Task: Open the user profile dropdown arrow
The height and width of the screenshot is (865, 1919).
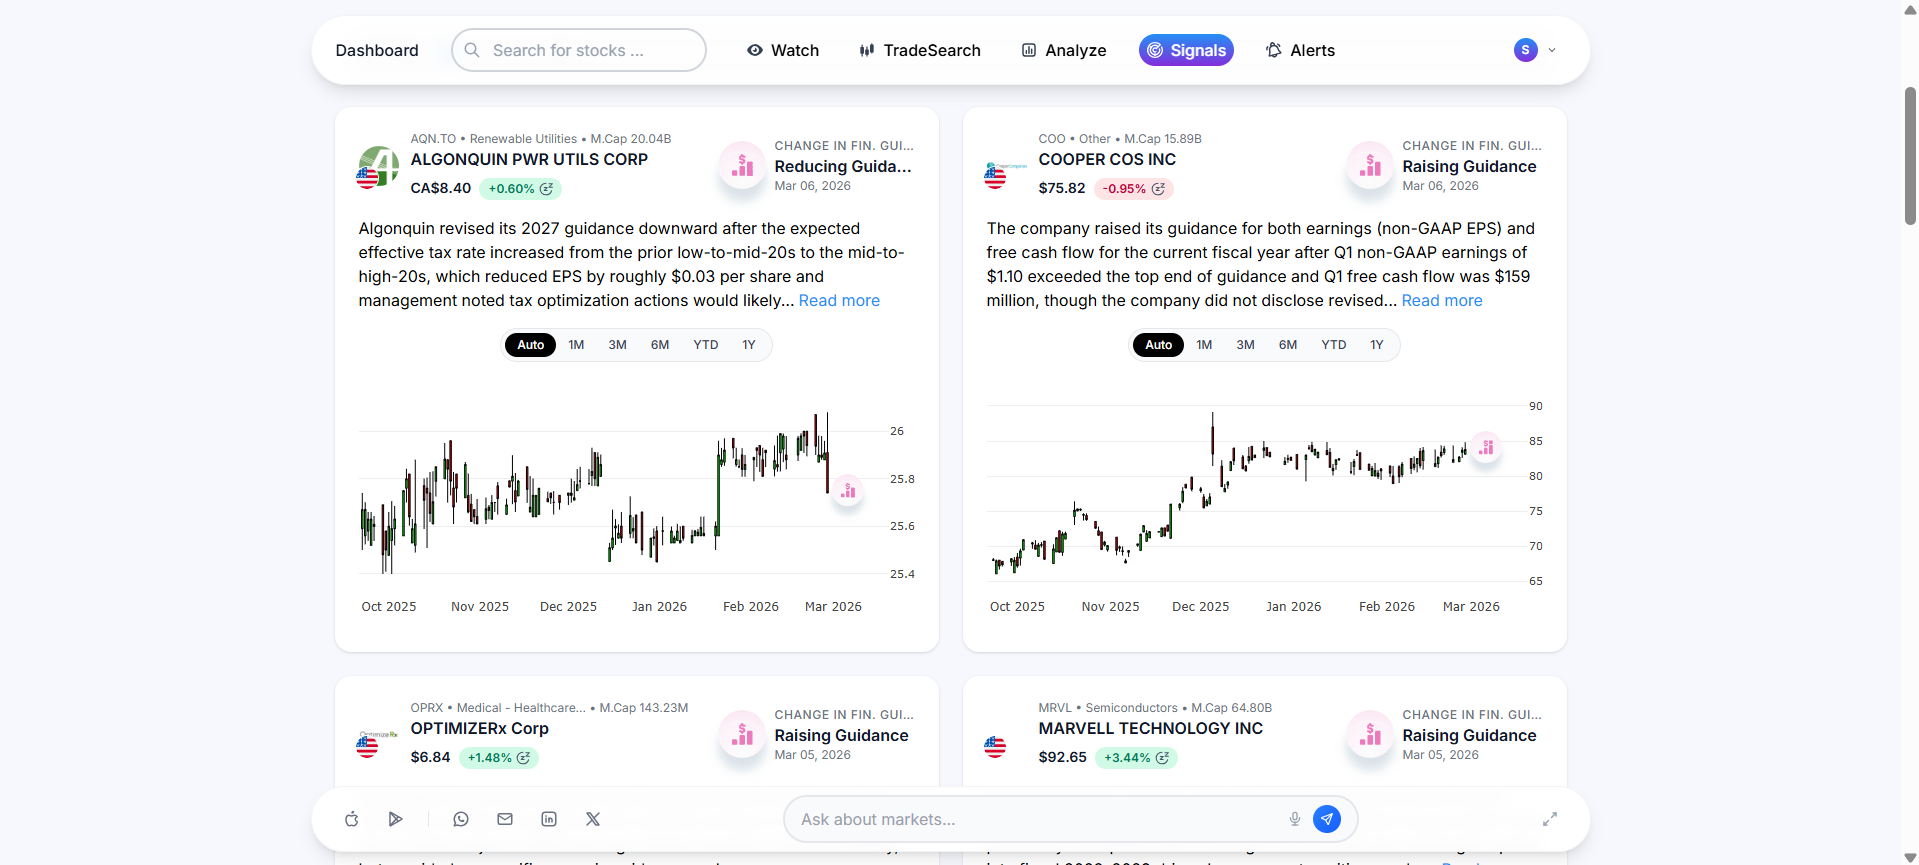Action: click(x=1552, y=50)
